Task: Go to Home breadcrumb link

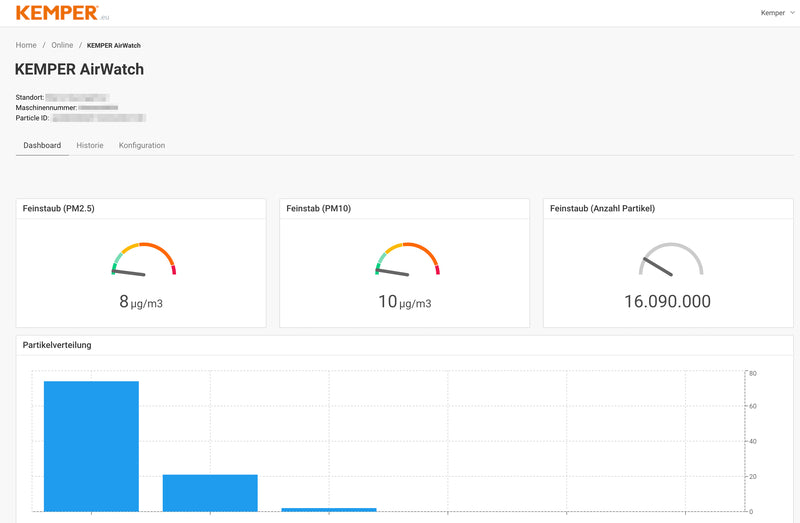Action: click(x=26, y=45)
